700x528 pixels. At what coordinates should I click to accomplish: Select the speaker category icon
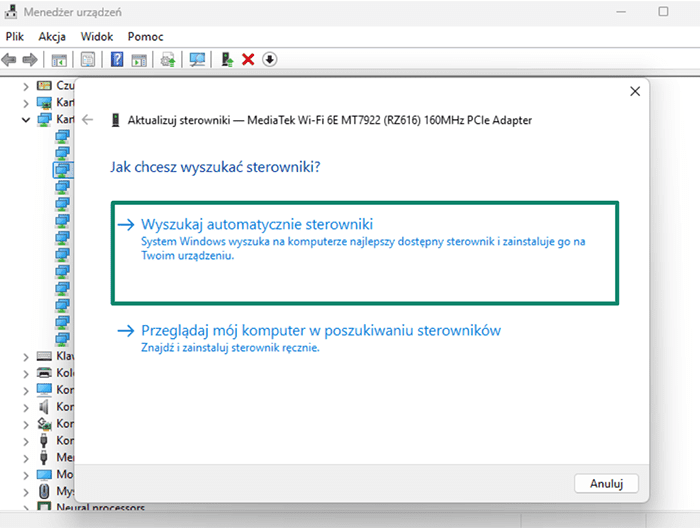point(44,407)
